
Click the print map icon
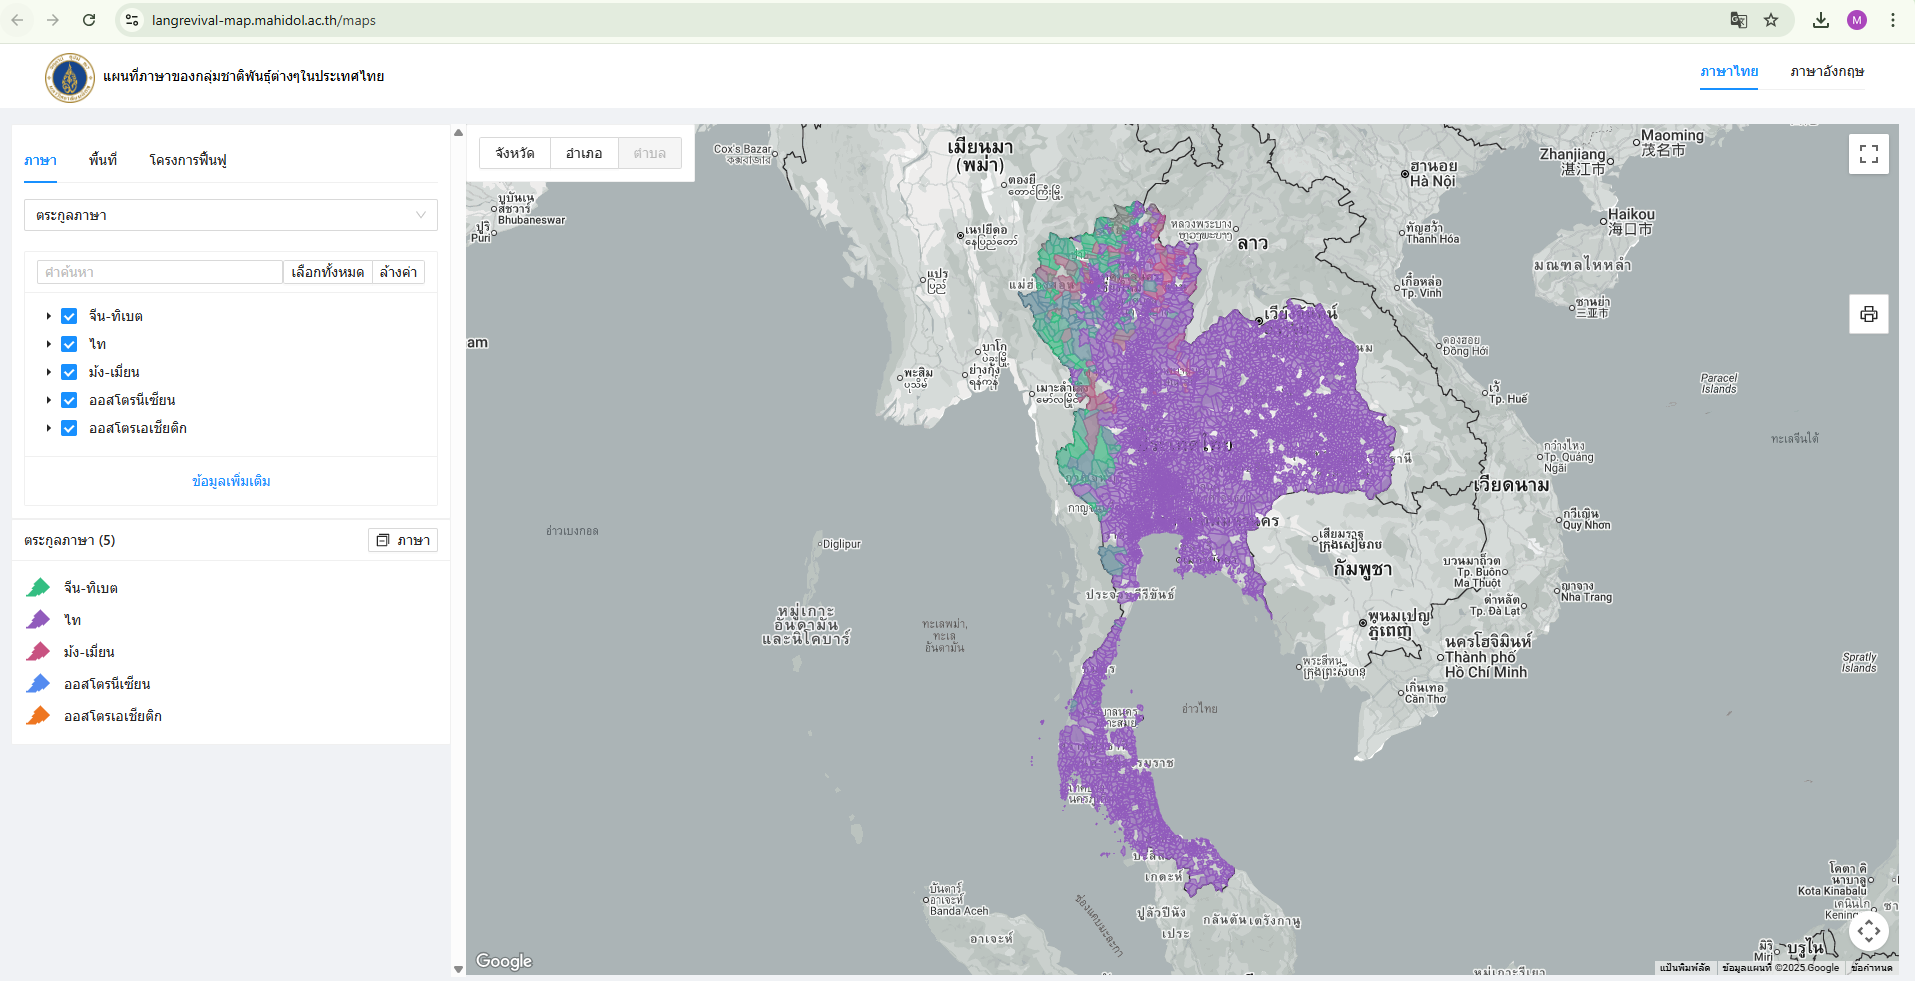click(1868, 314)
